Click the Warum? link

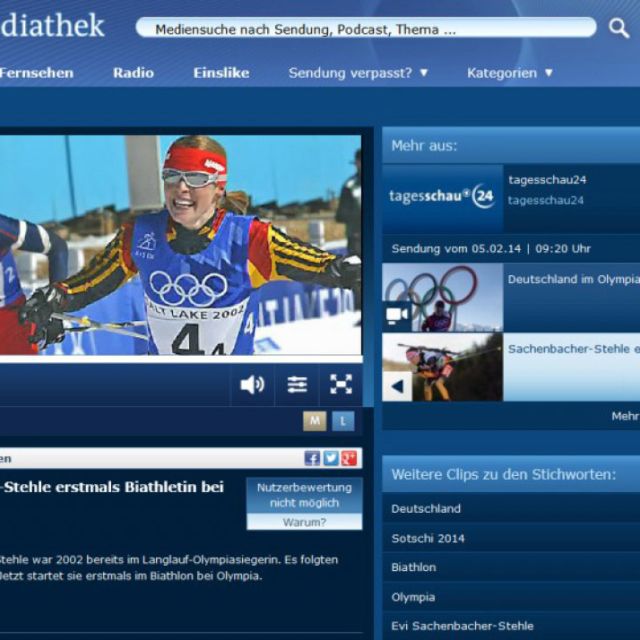[x=304, y=522]
